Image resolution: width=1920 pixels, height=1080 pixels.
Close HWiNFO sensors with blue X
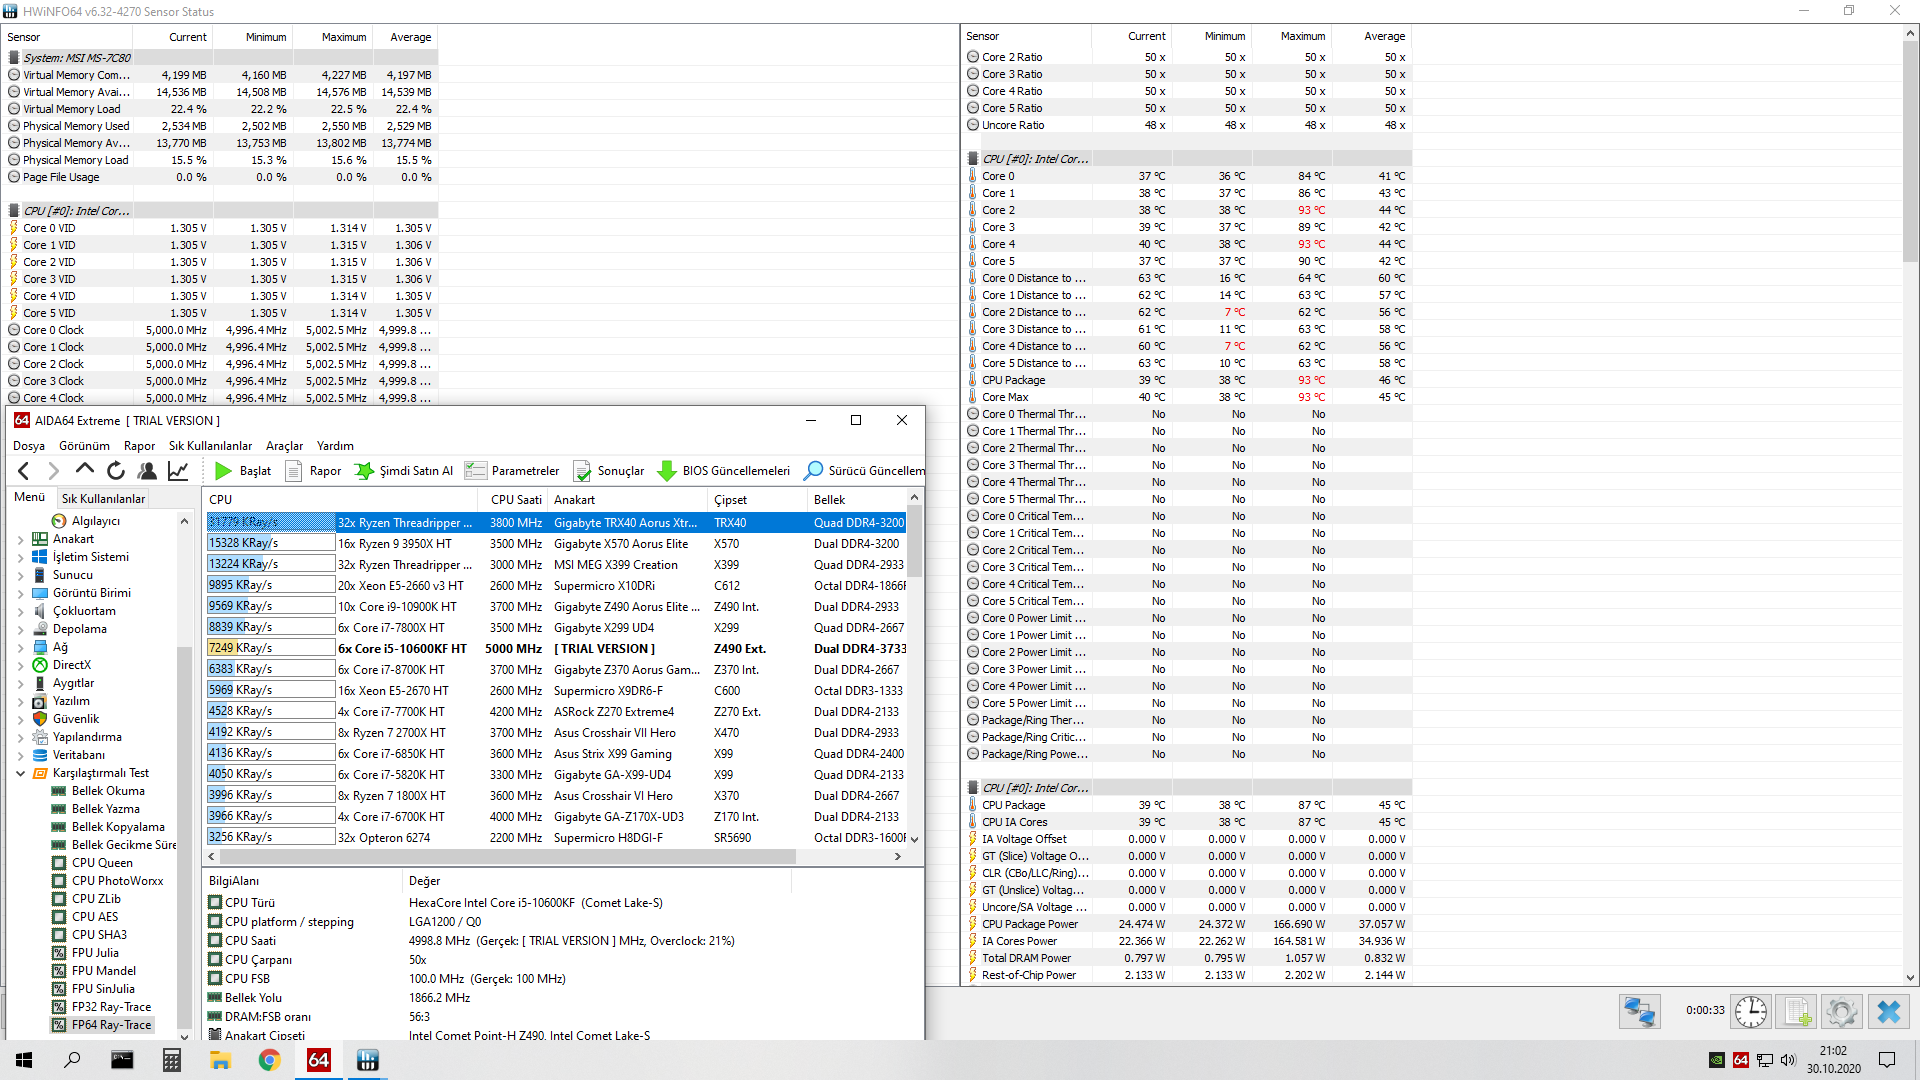click(x=1888, y=1012)
